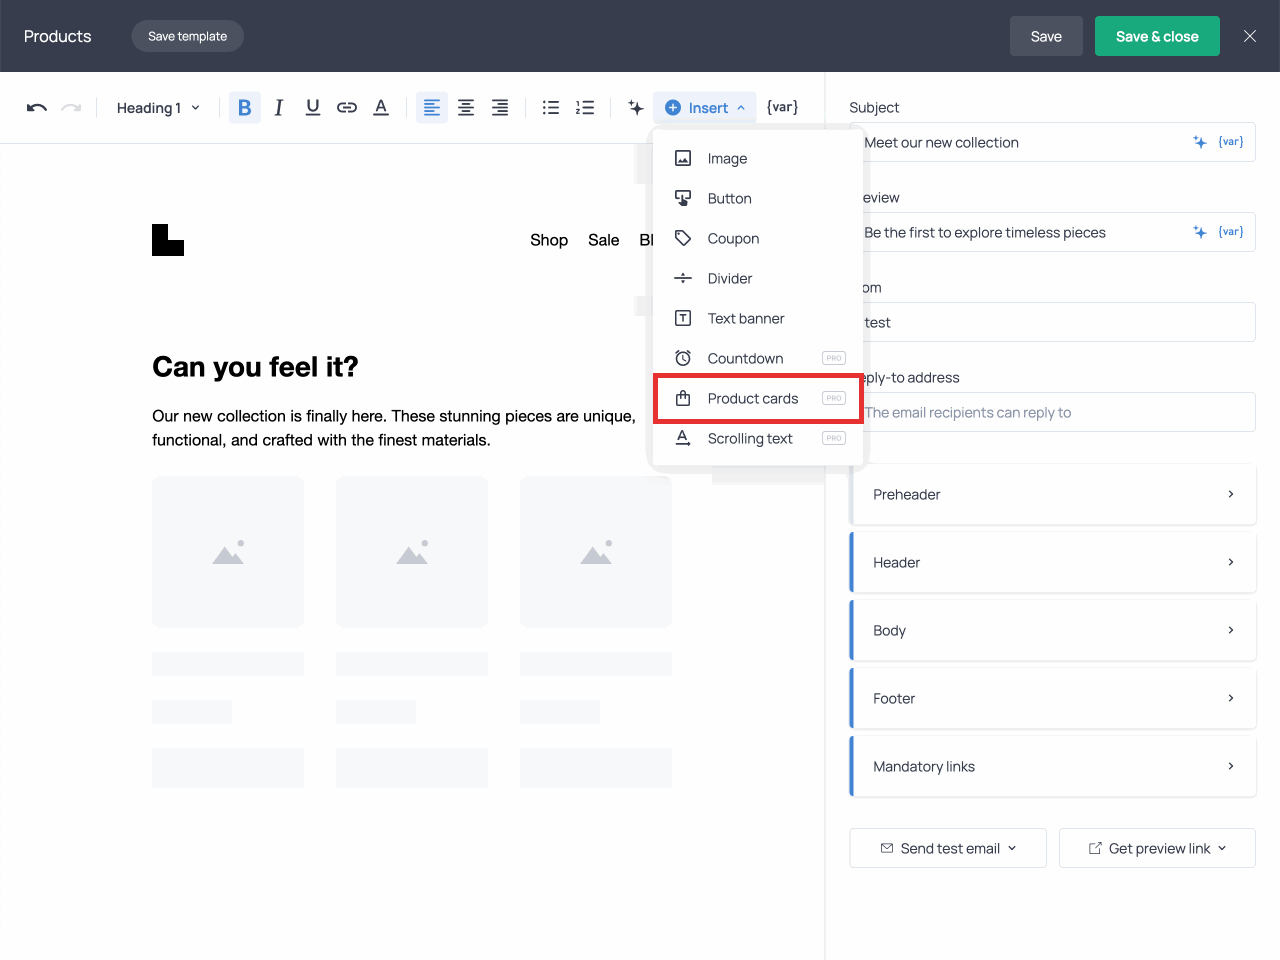Viewport: 1280px width, 960px height.
Task: Toggle underline formatting
Action: click(313, 108)
